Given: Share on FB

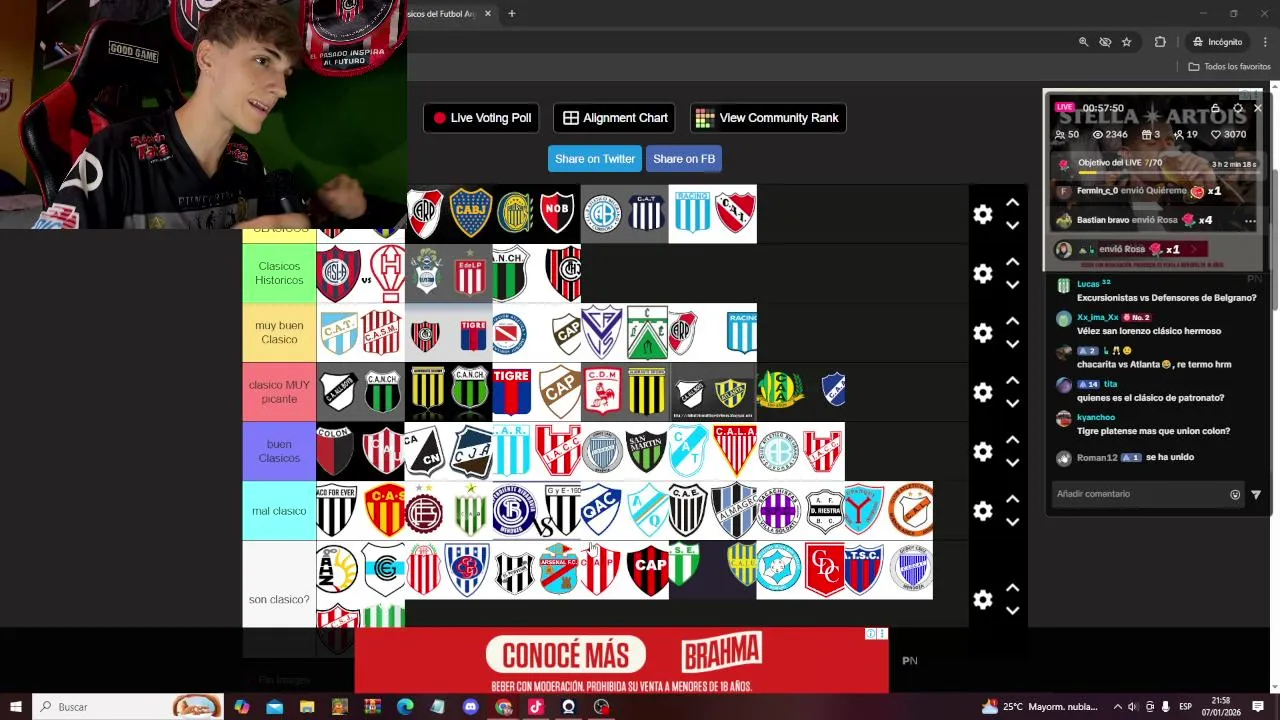Looking at the screenshot, I should pyautogui.click(x=684, y=159).
